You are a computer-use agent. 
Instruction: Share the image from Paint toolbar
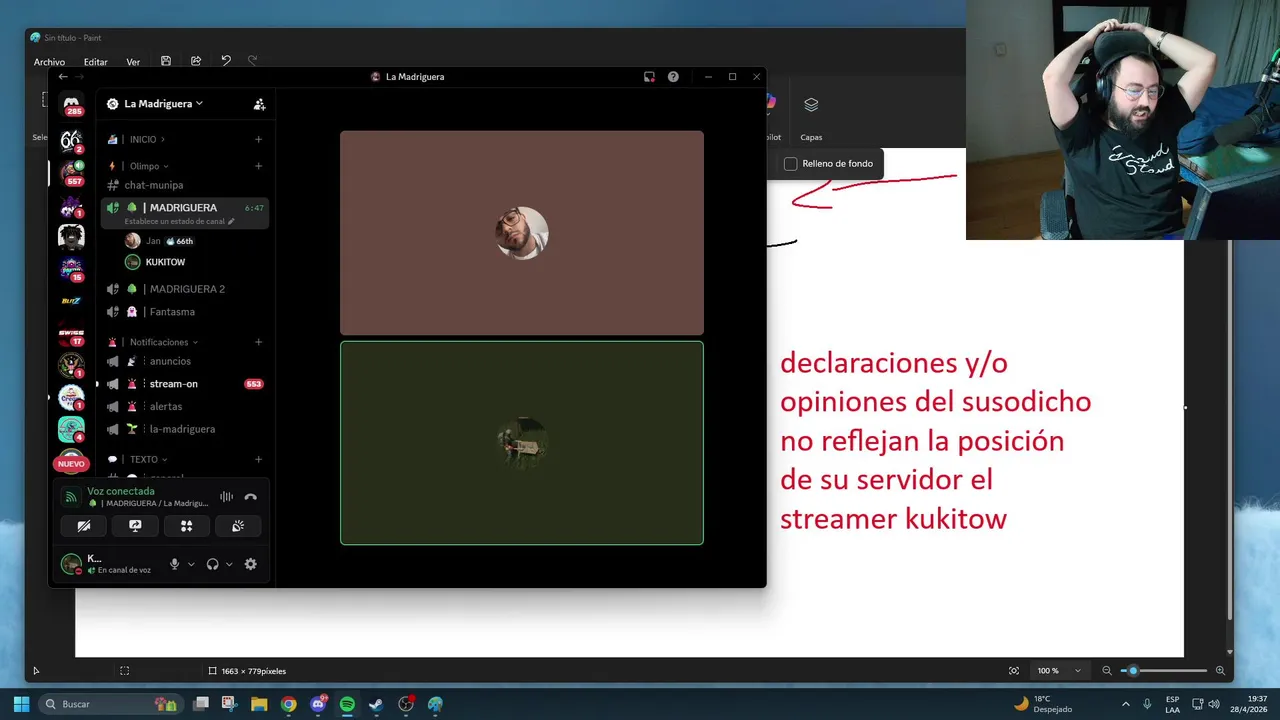tap(196, 61)
